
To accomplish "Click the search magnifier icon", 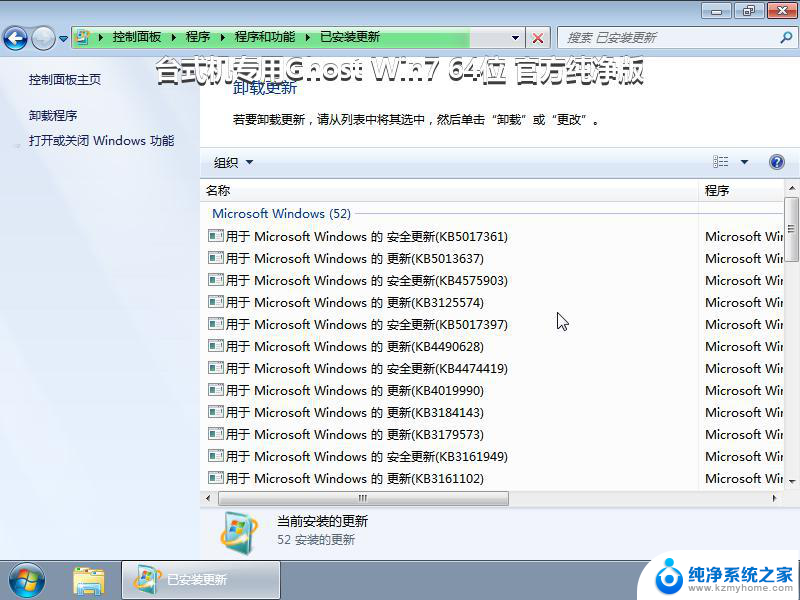I will (x=786, y=37).
